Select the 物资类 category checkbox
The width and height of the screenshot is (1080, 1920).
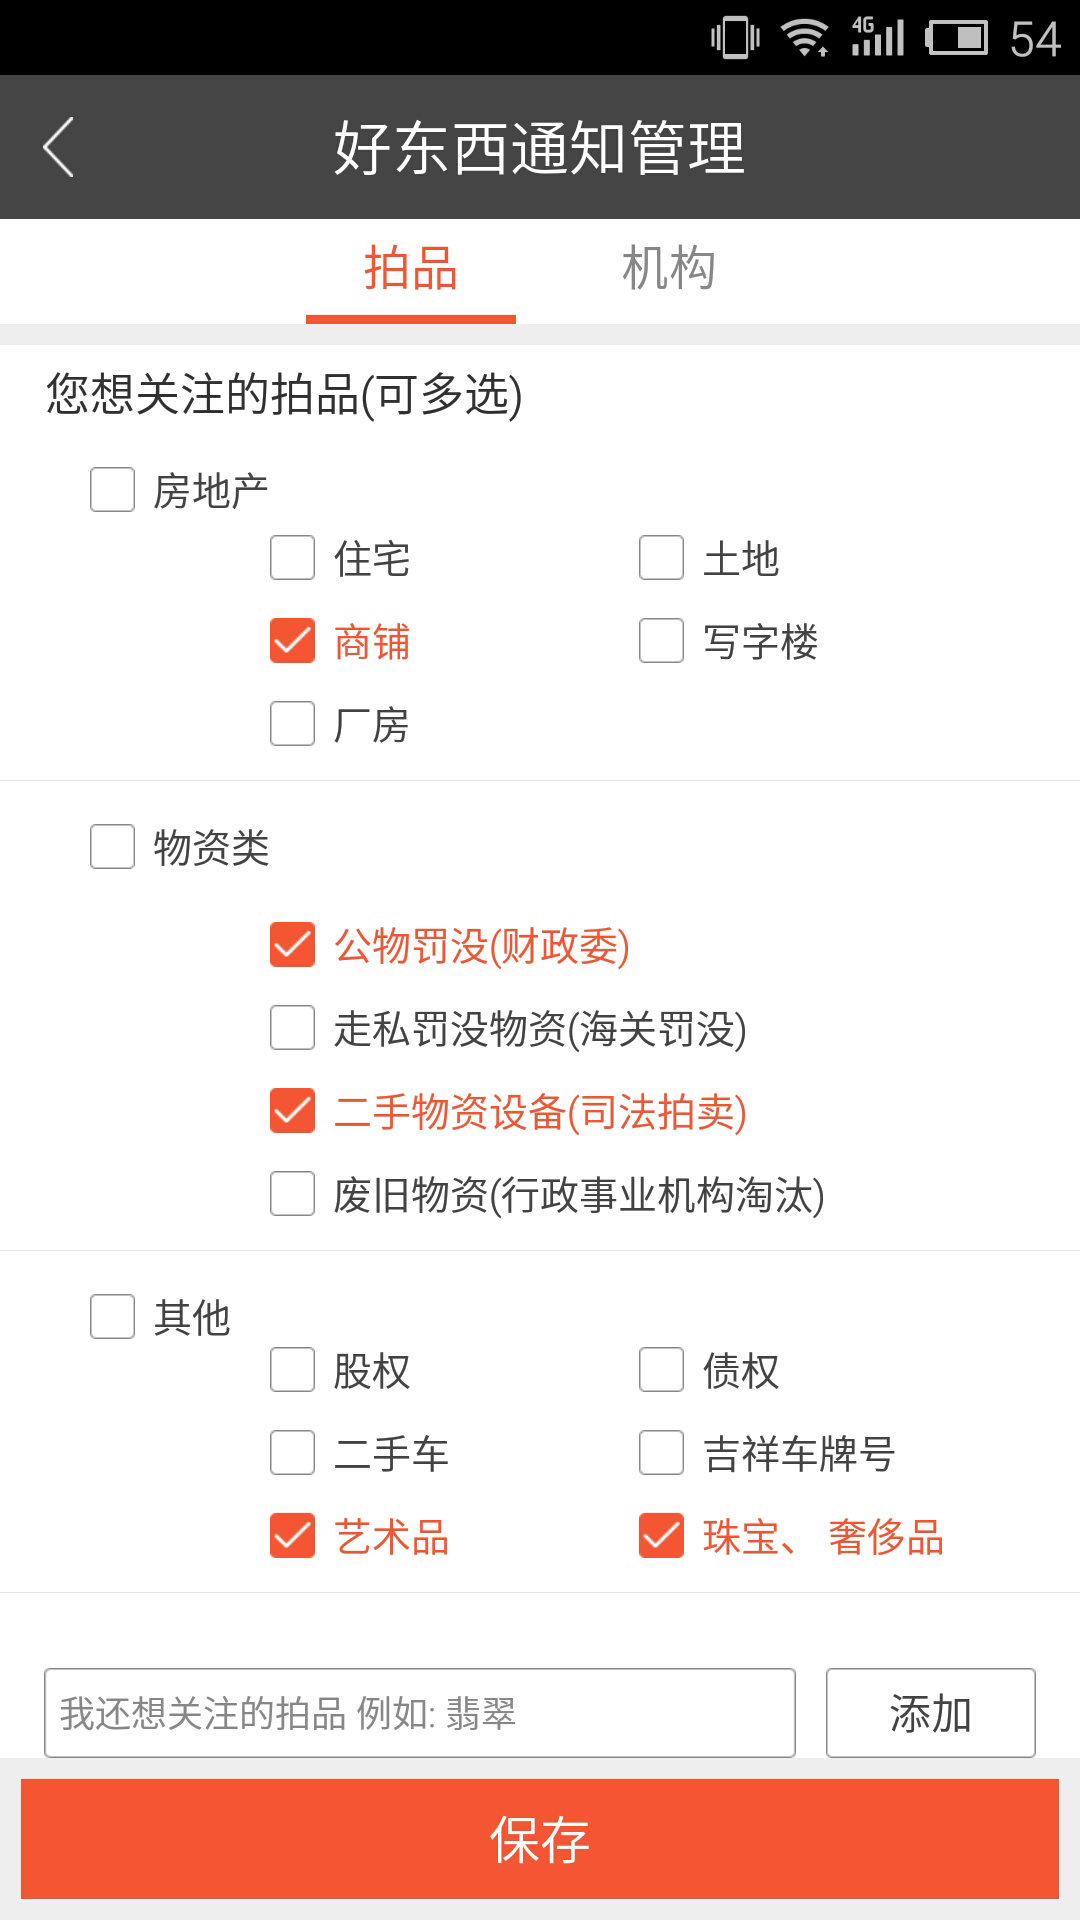pyautogui.click(x=113, y=847)
